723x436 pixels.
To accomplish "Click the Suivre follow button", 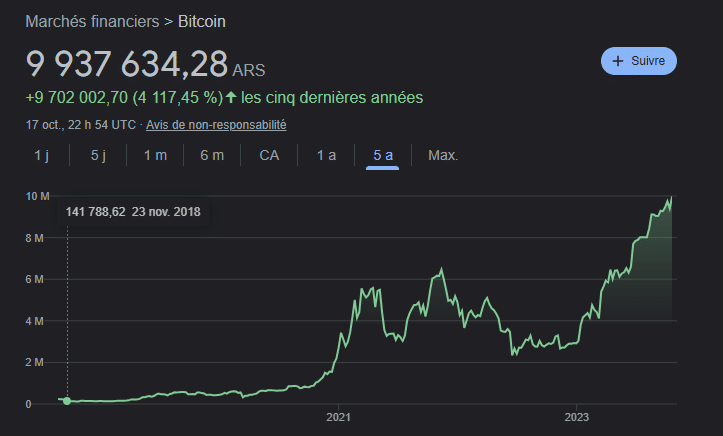I will (639, 61).
